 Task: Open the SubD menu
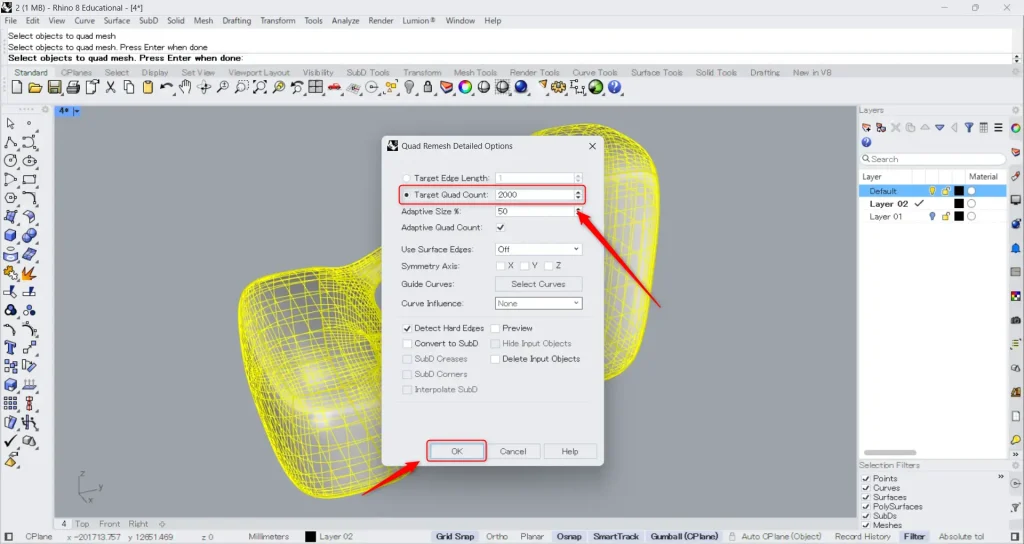click(148, 21)
